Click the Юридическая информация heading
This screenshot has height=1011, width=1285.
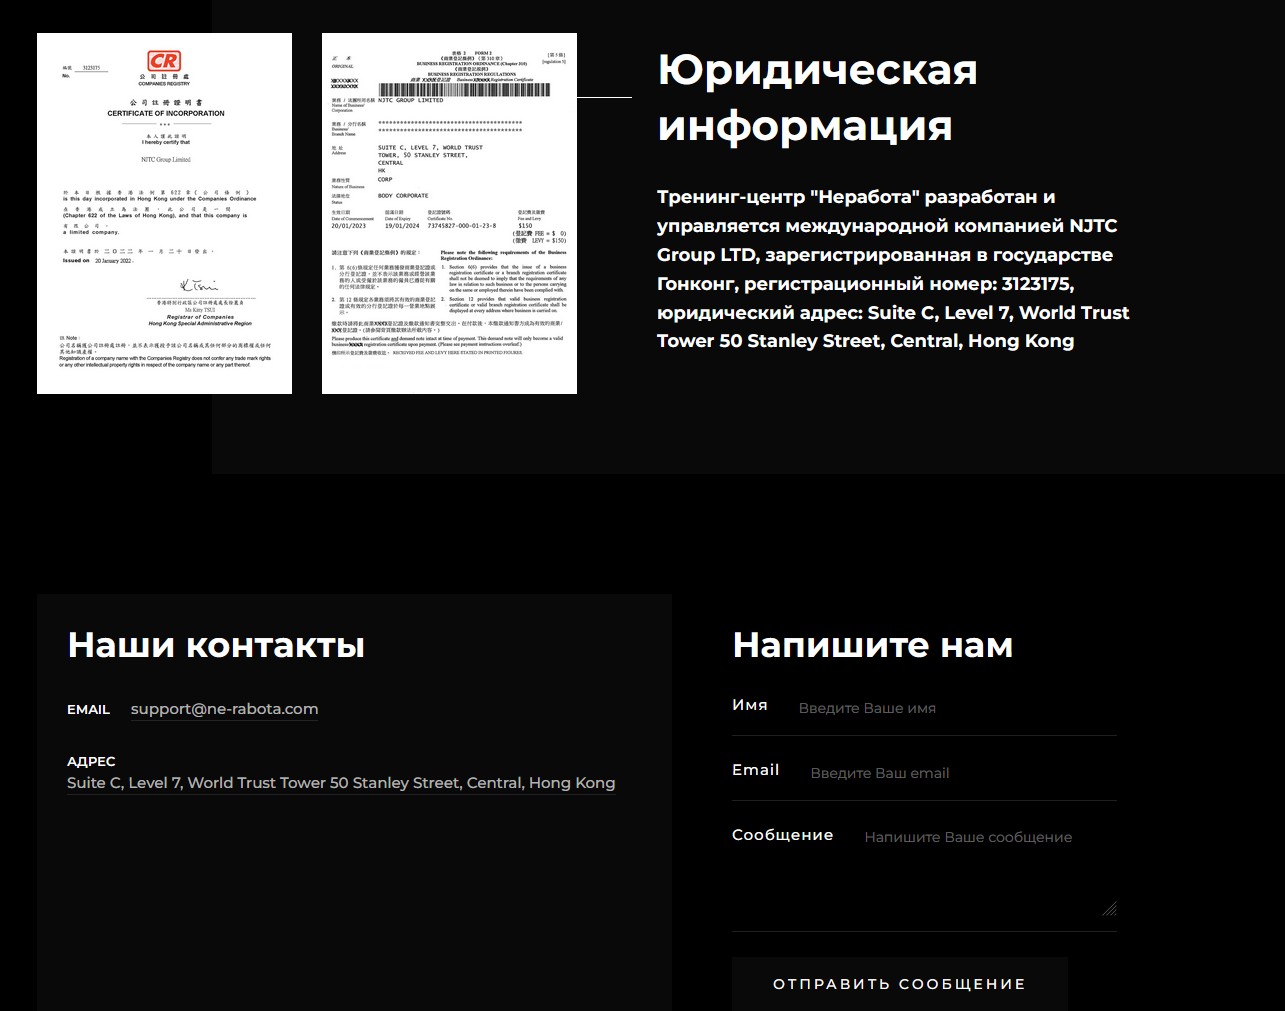pyautogui.click(x=818, y=98)
